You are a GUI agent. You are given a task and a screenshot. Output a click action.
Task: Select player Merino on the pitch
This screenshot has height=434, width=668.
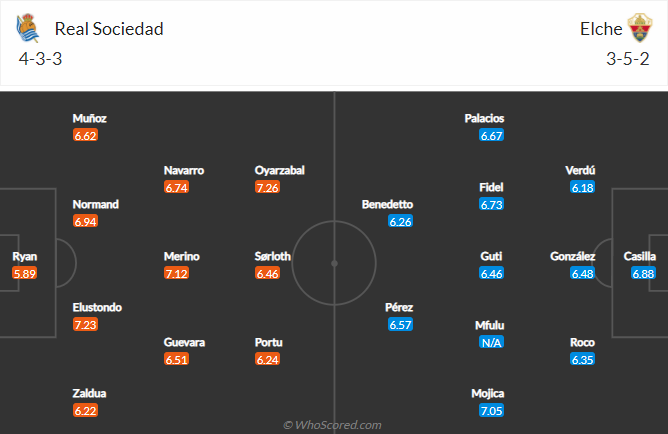point(181,256)
